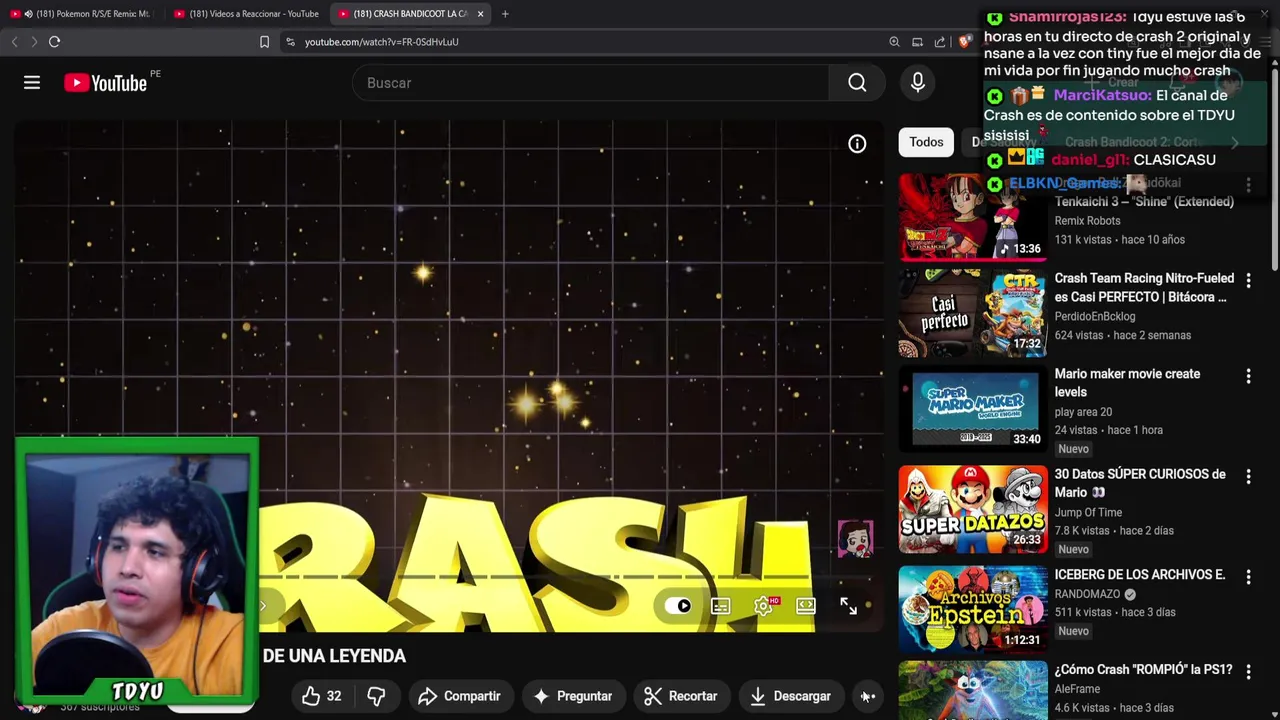The width and height of the screenshot is (1280, 720).
Task: Toggle the autoplay switch in the player
Action: coord(679,606)
